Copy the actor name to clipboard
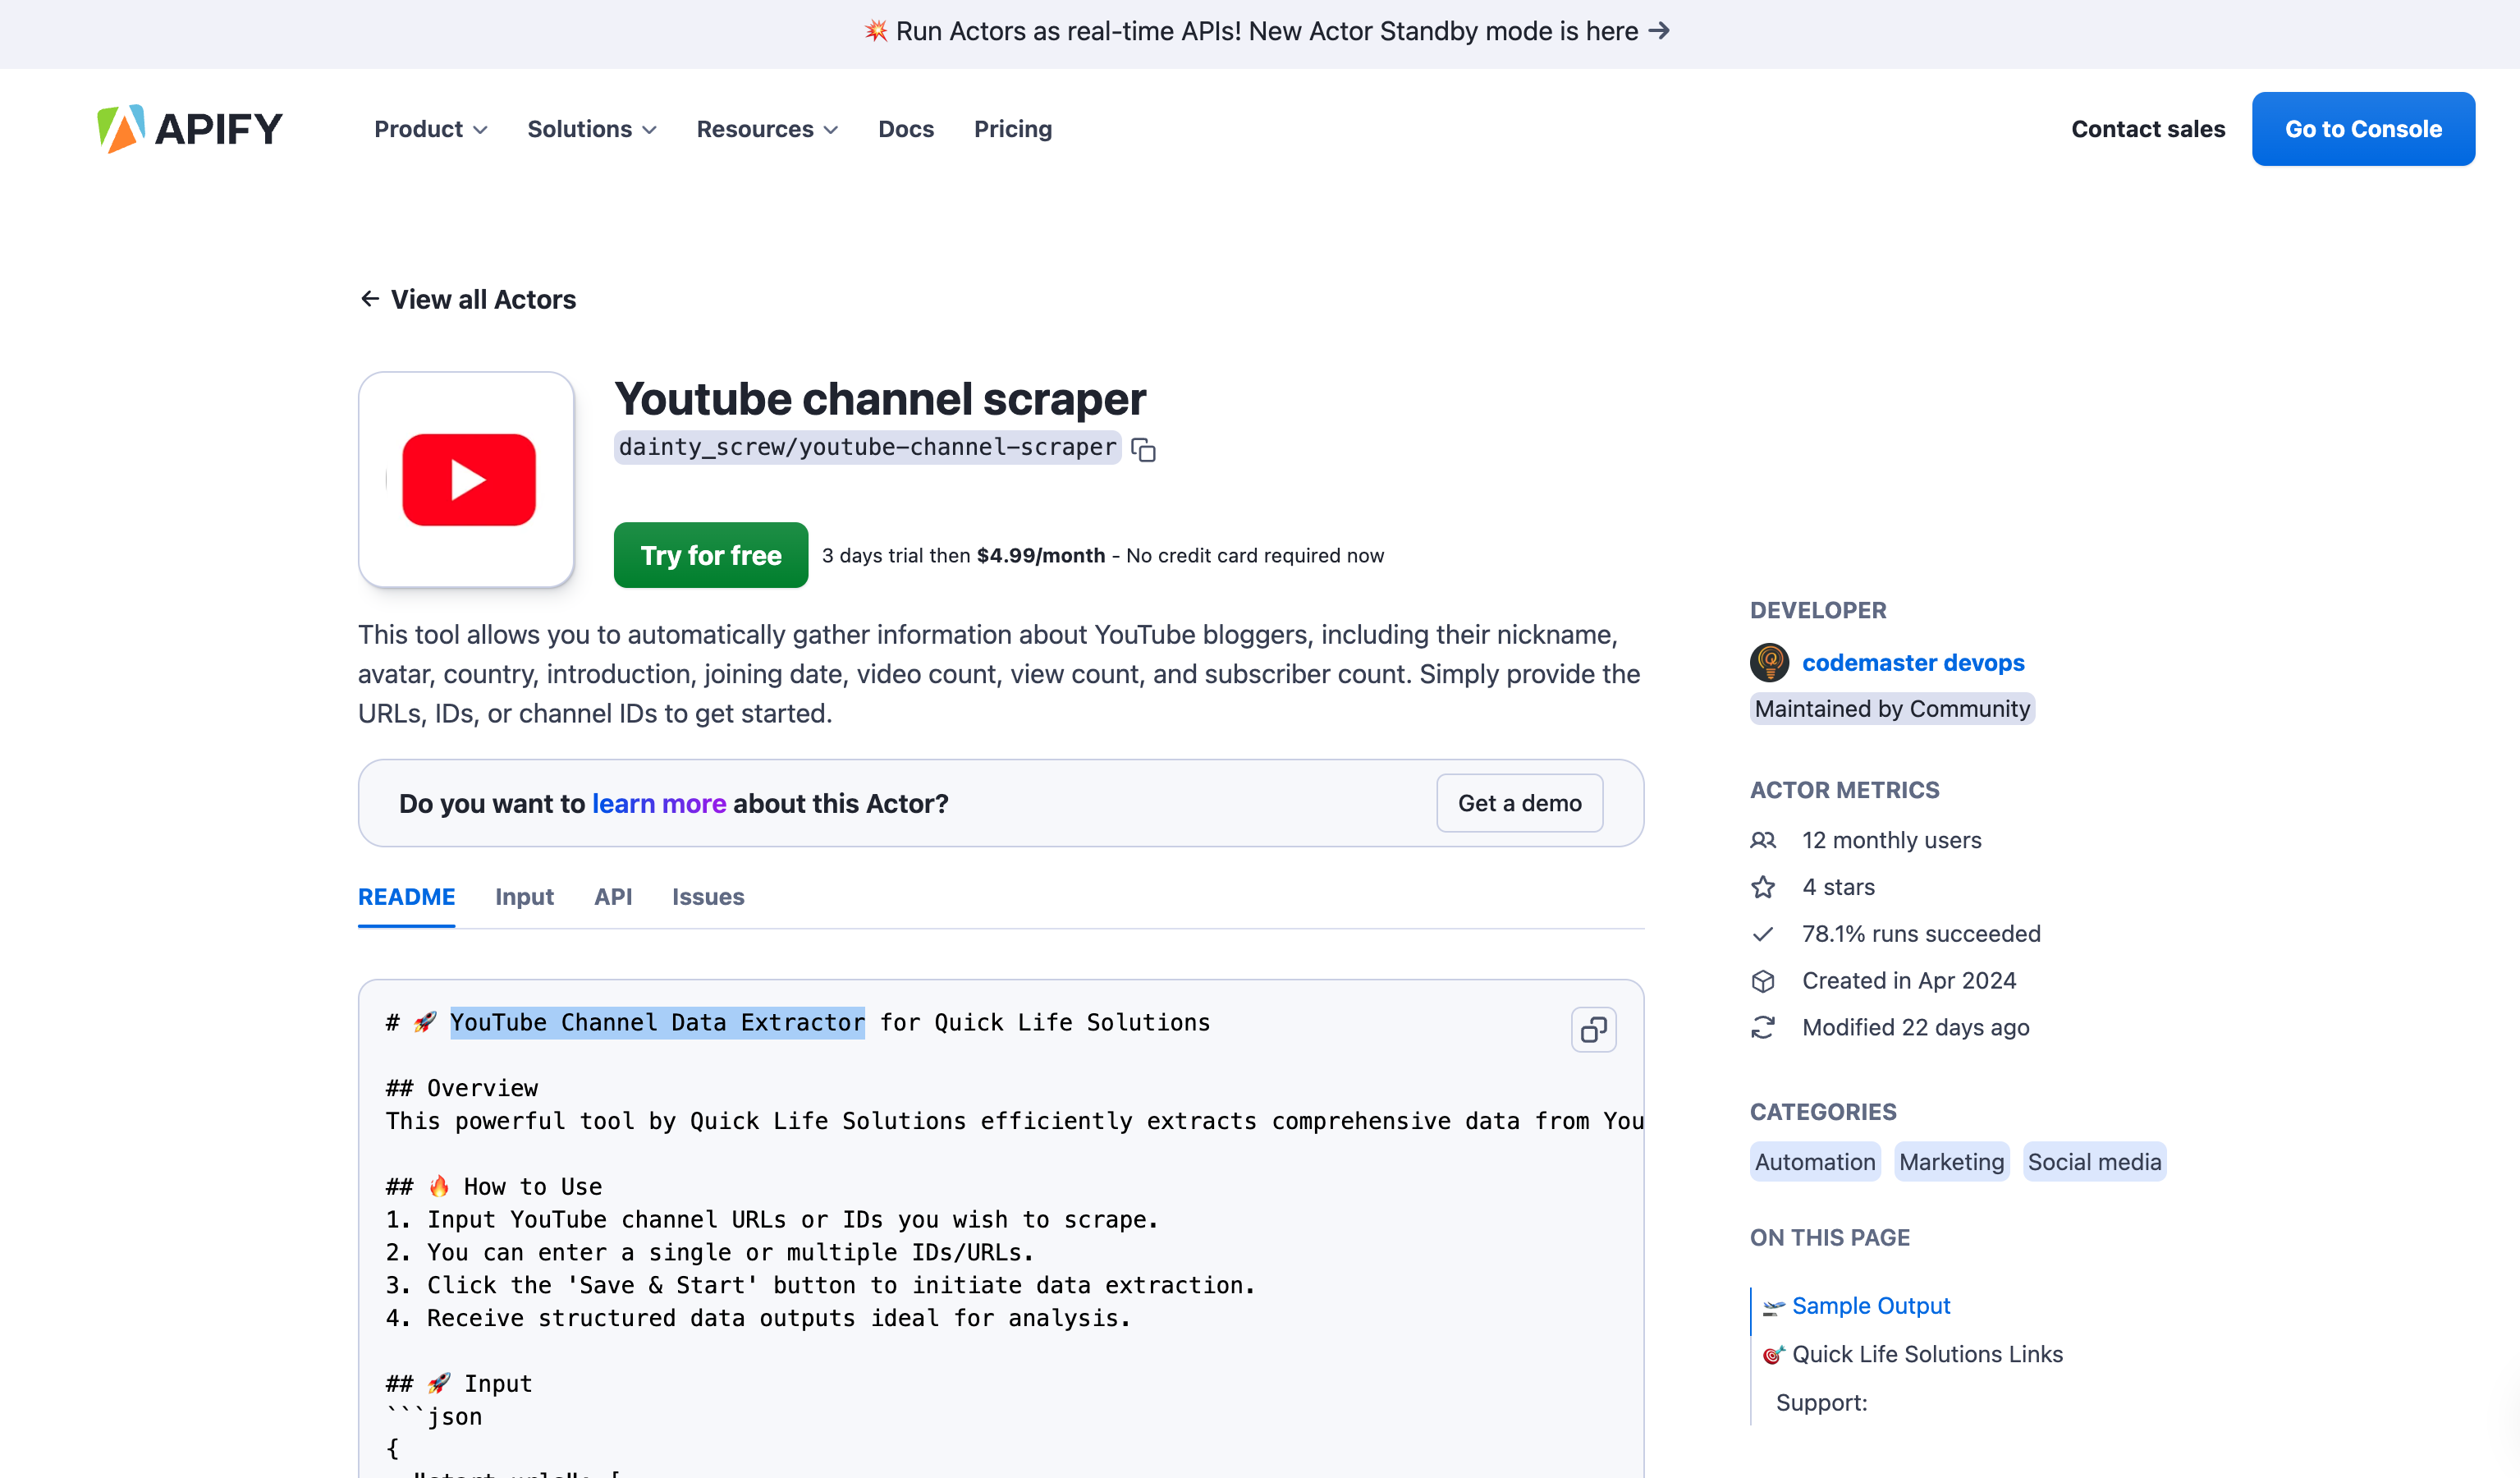The height and width of the screenshot is (1478, 2520). 1143,449
